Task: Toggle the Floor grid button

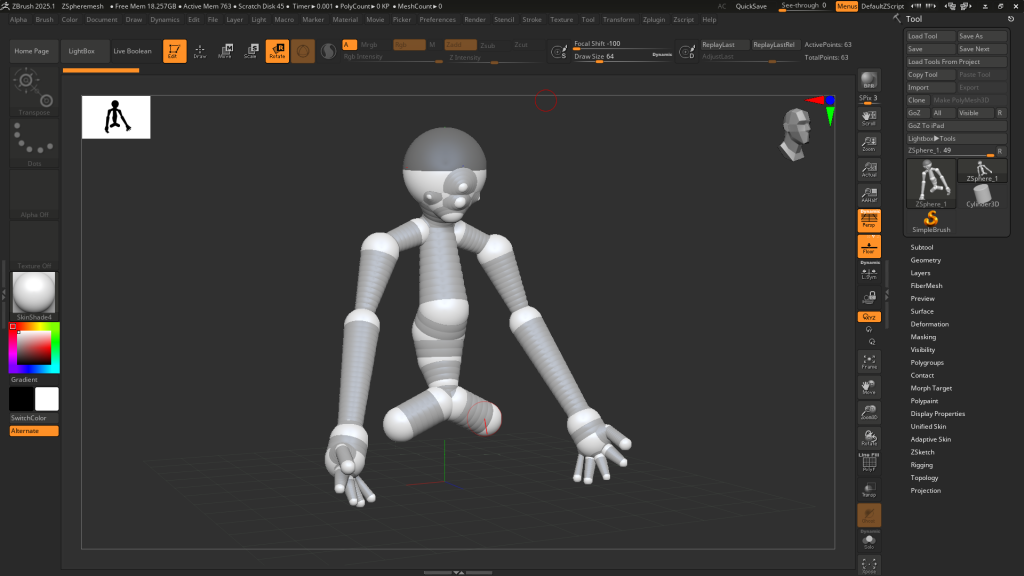Action: pyautogui.click(x=869, y=246)
